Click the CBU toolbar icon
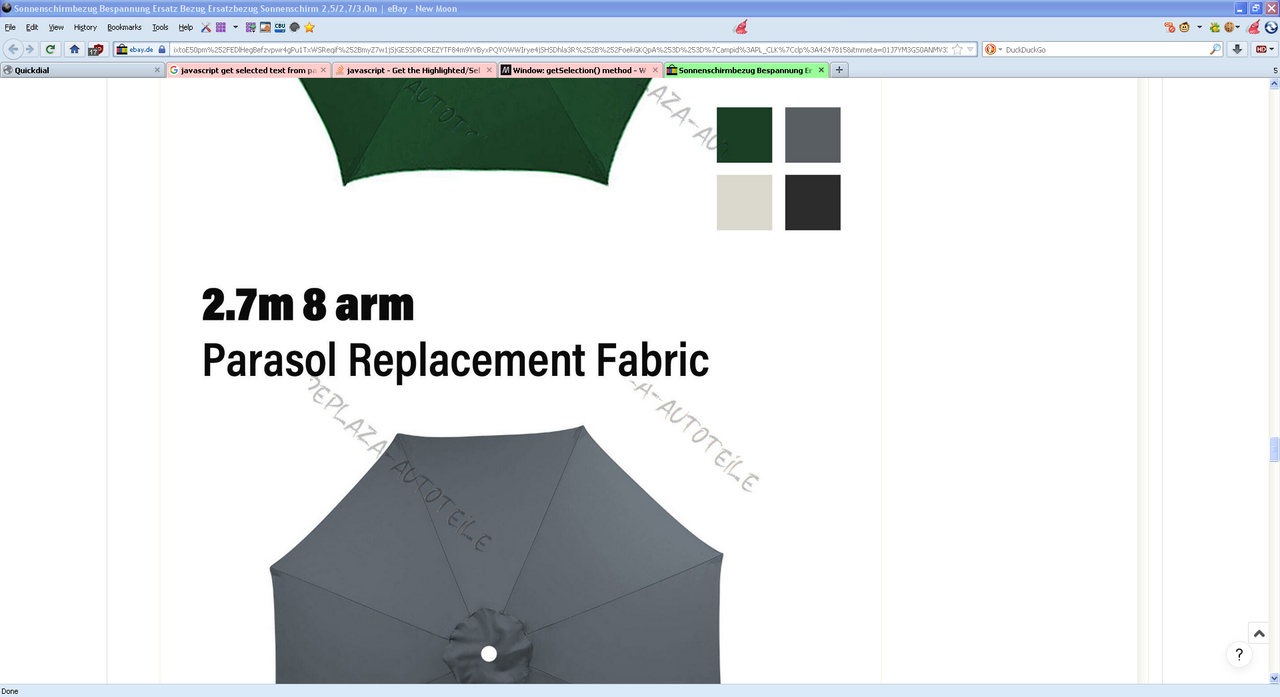 (x=280, y=27)
